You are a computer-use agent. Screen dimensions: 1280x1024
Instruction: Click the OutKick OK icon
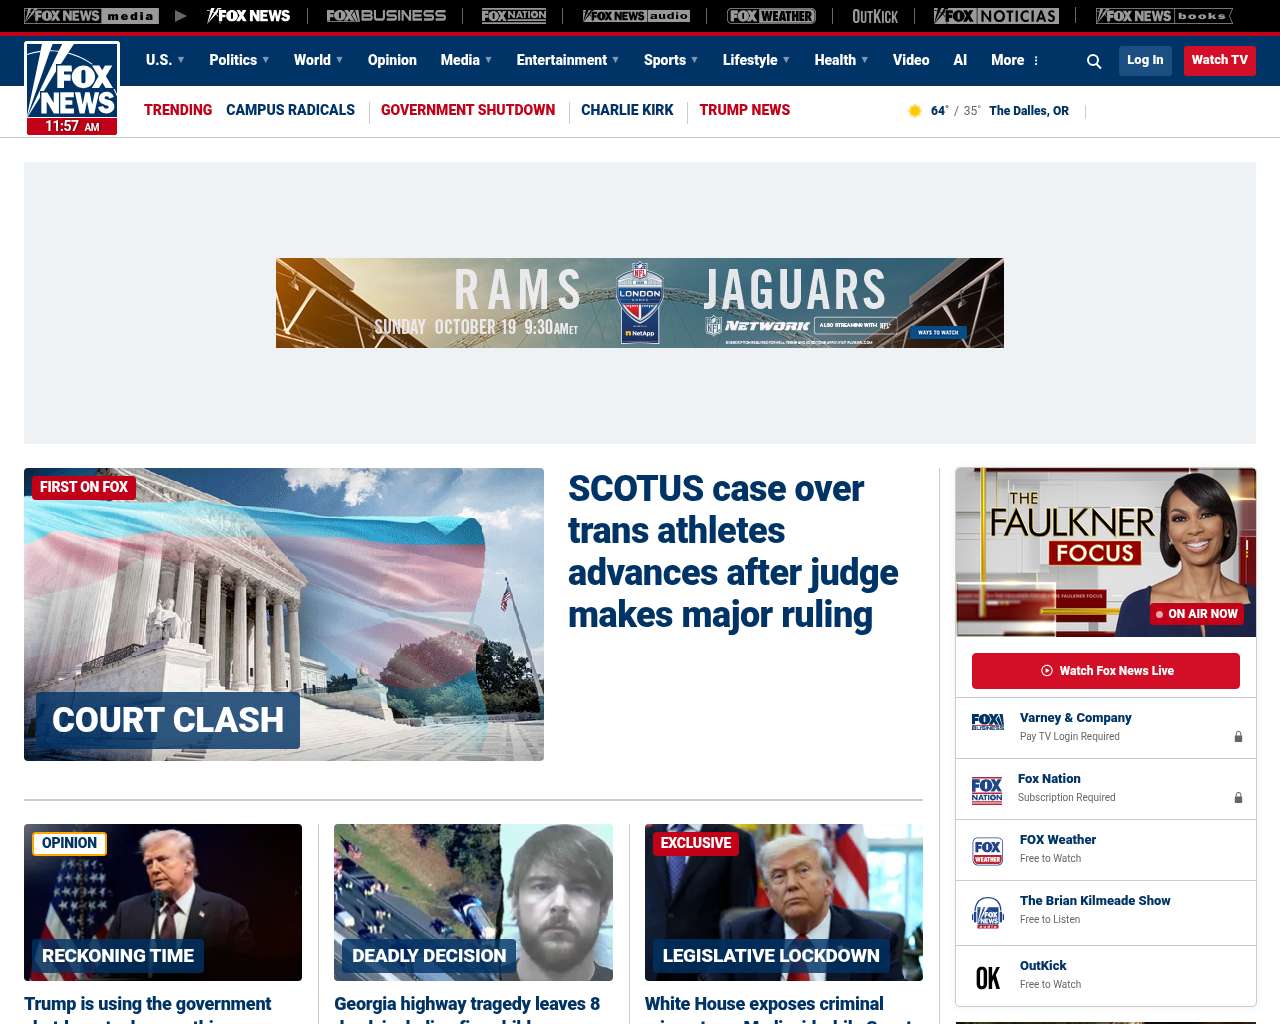(x=988, y=978)
